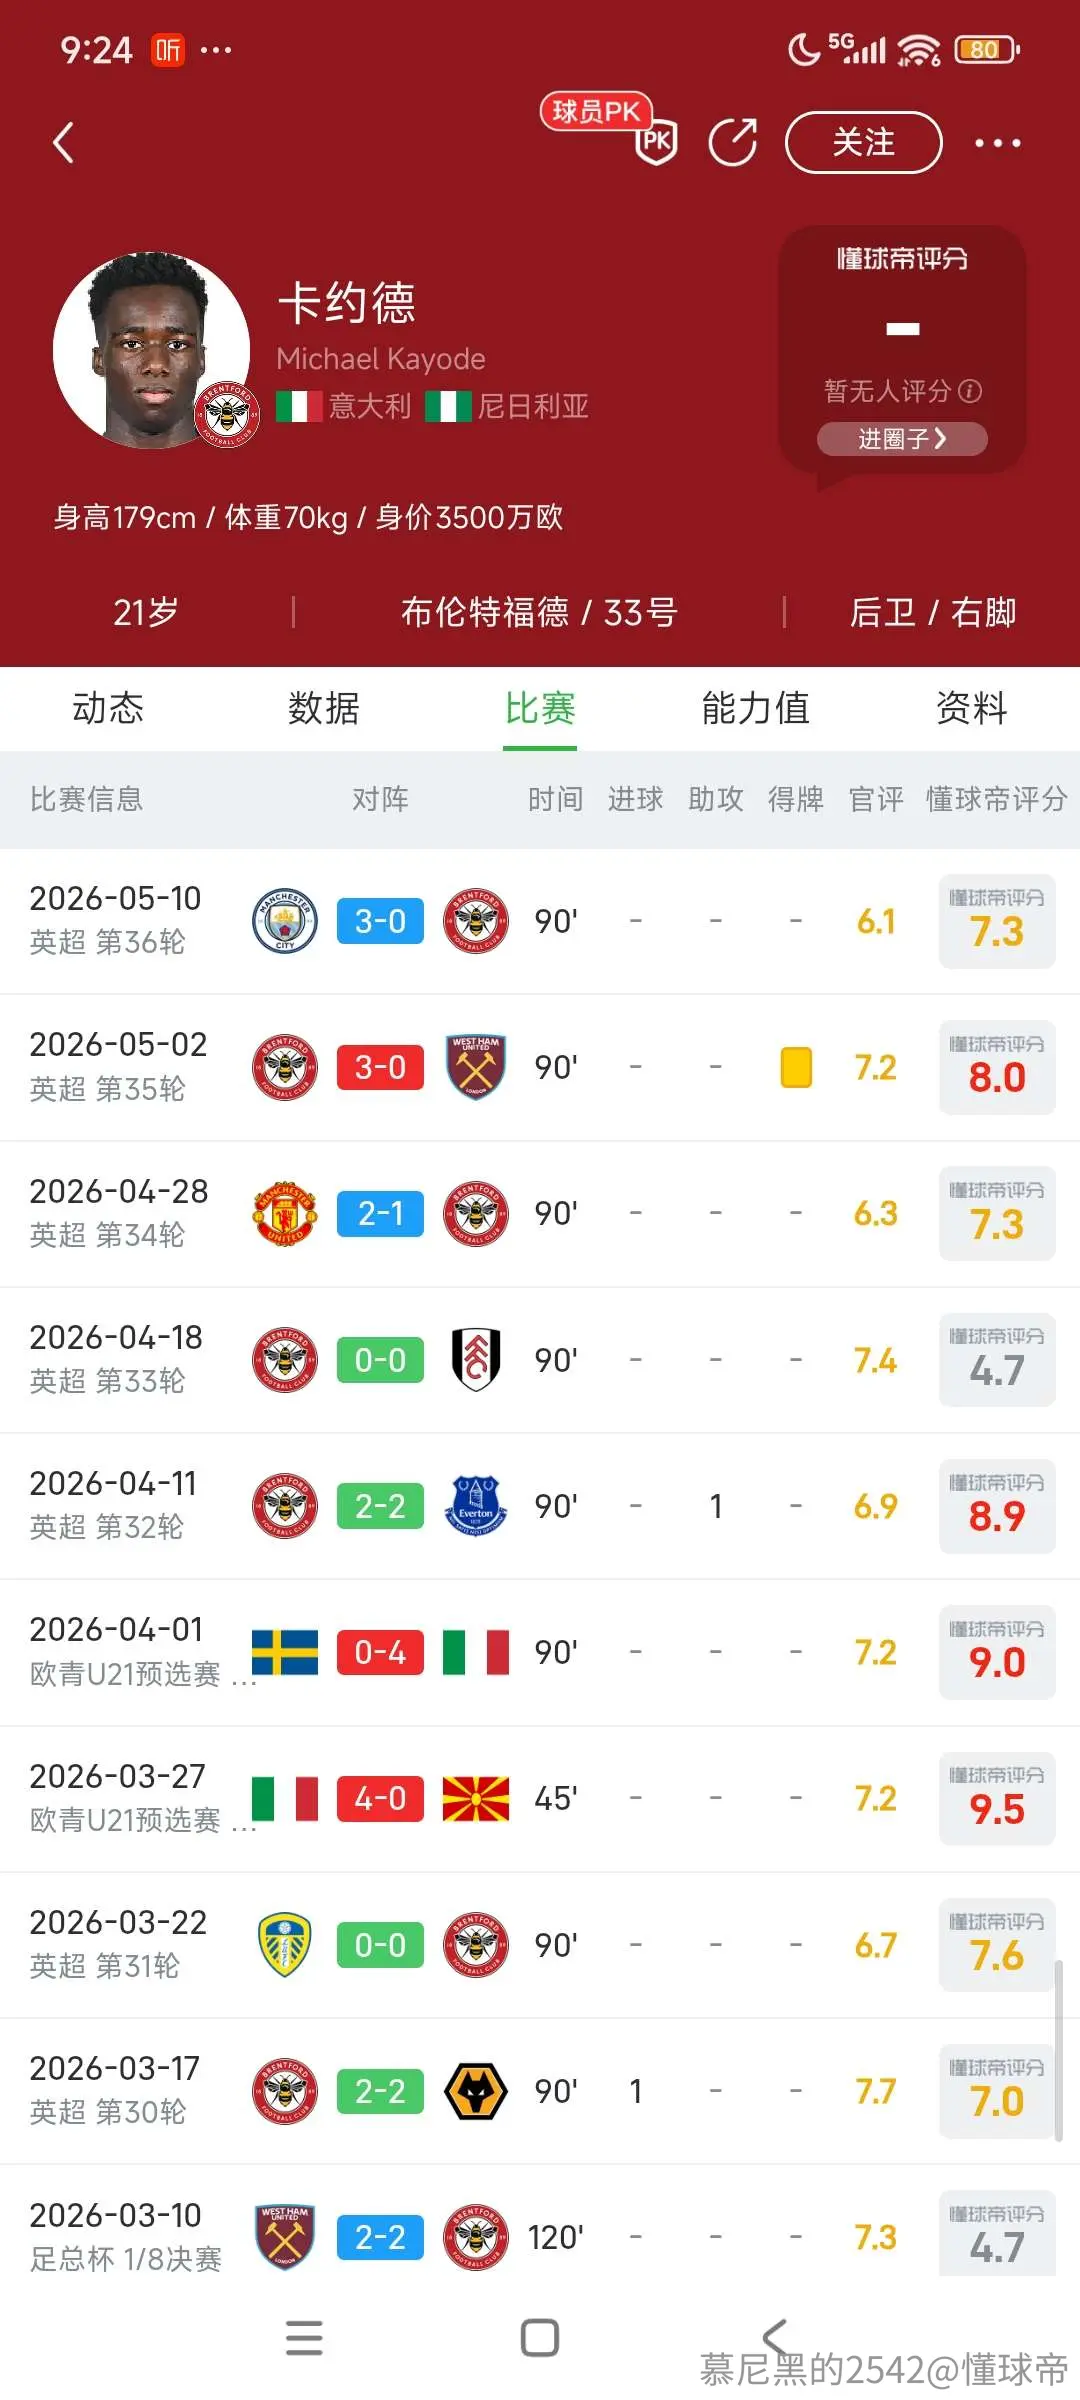
Task: Open the 0-4 Sweden versus Italy score
Action: (x=380, y=1652)
